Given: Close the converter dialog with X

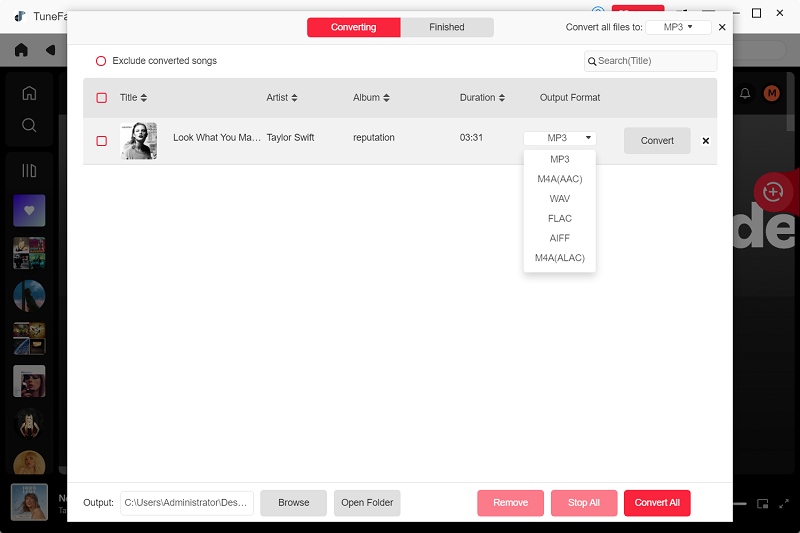Looking at the screenshot, I should tap(722, 27).
